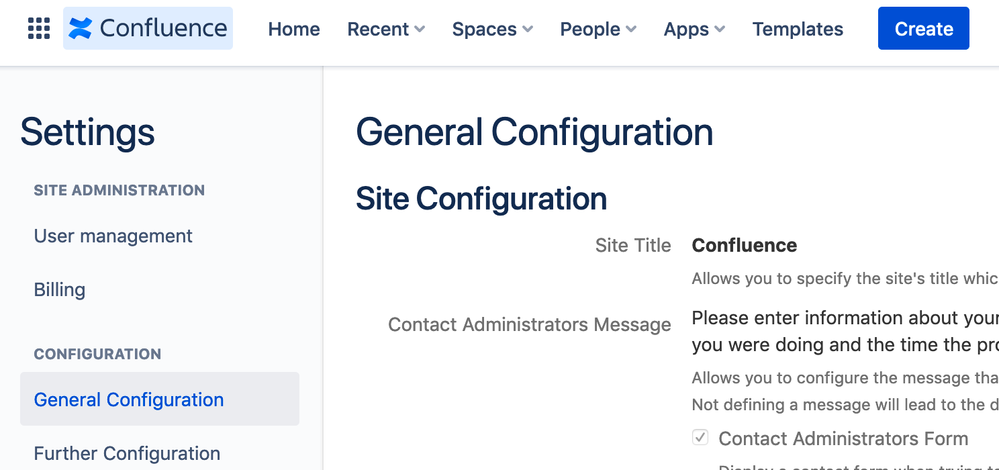Expand the Recent dropdown menu

386,29
